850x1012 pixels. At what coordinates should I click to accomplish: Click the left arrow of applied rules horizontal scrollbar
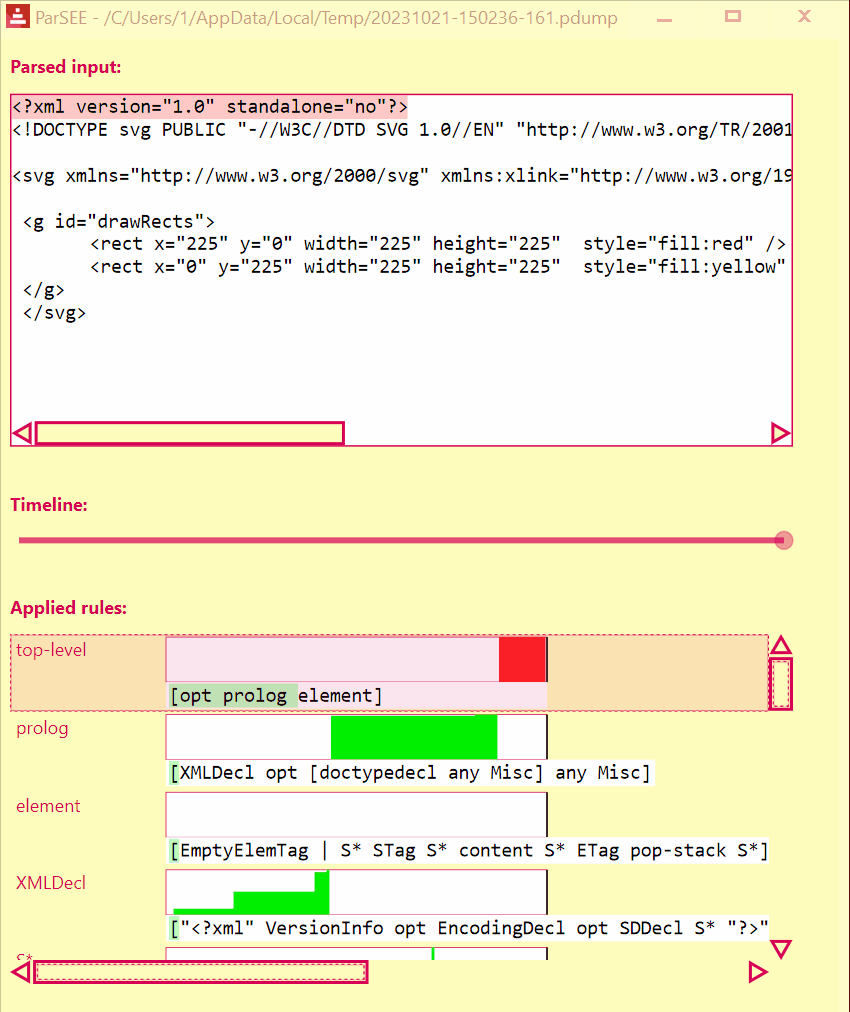tap(21, 972)
